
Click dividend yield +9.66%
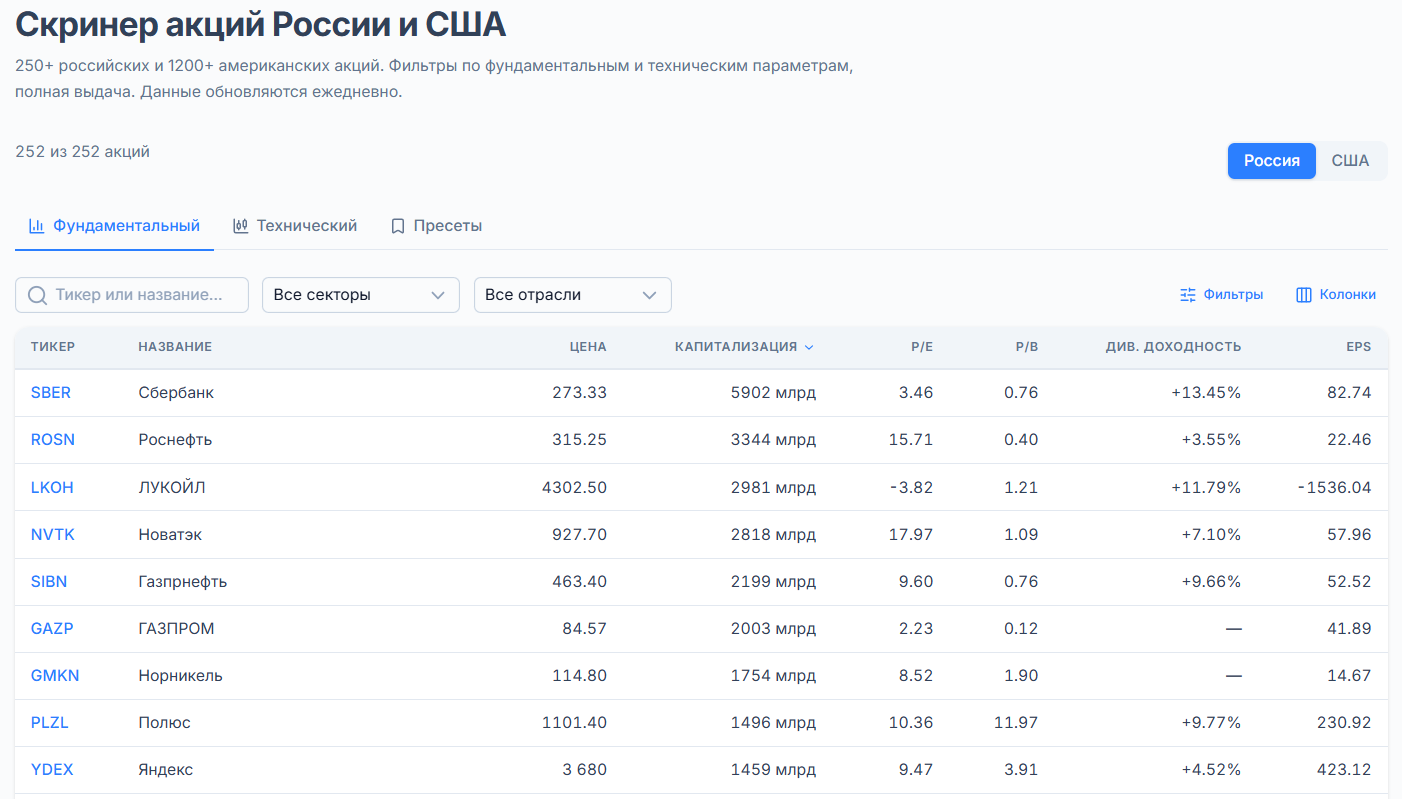click(x=1211, y=582)
